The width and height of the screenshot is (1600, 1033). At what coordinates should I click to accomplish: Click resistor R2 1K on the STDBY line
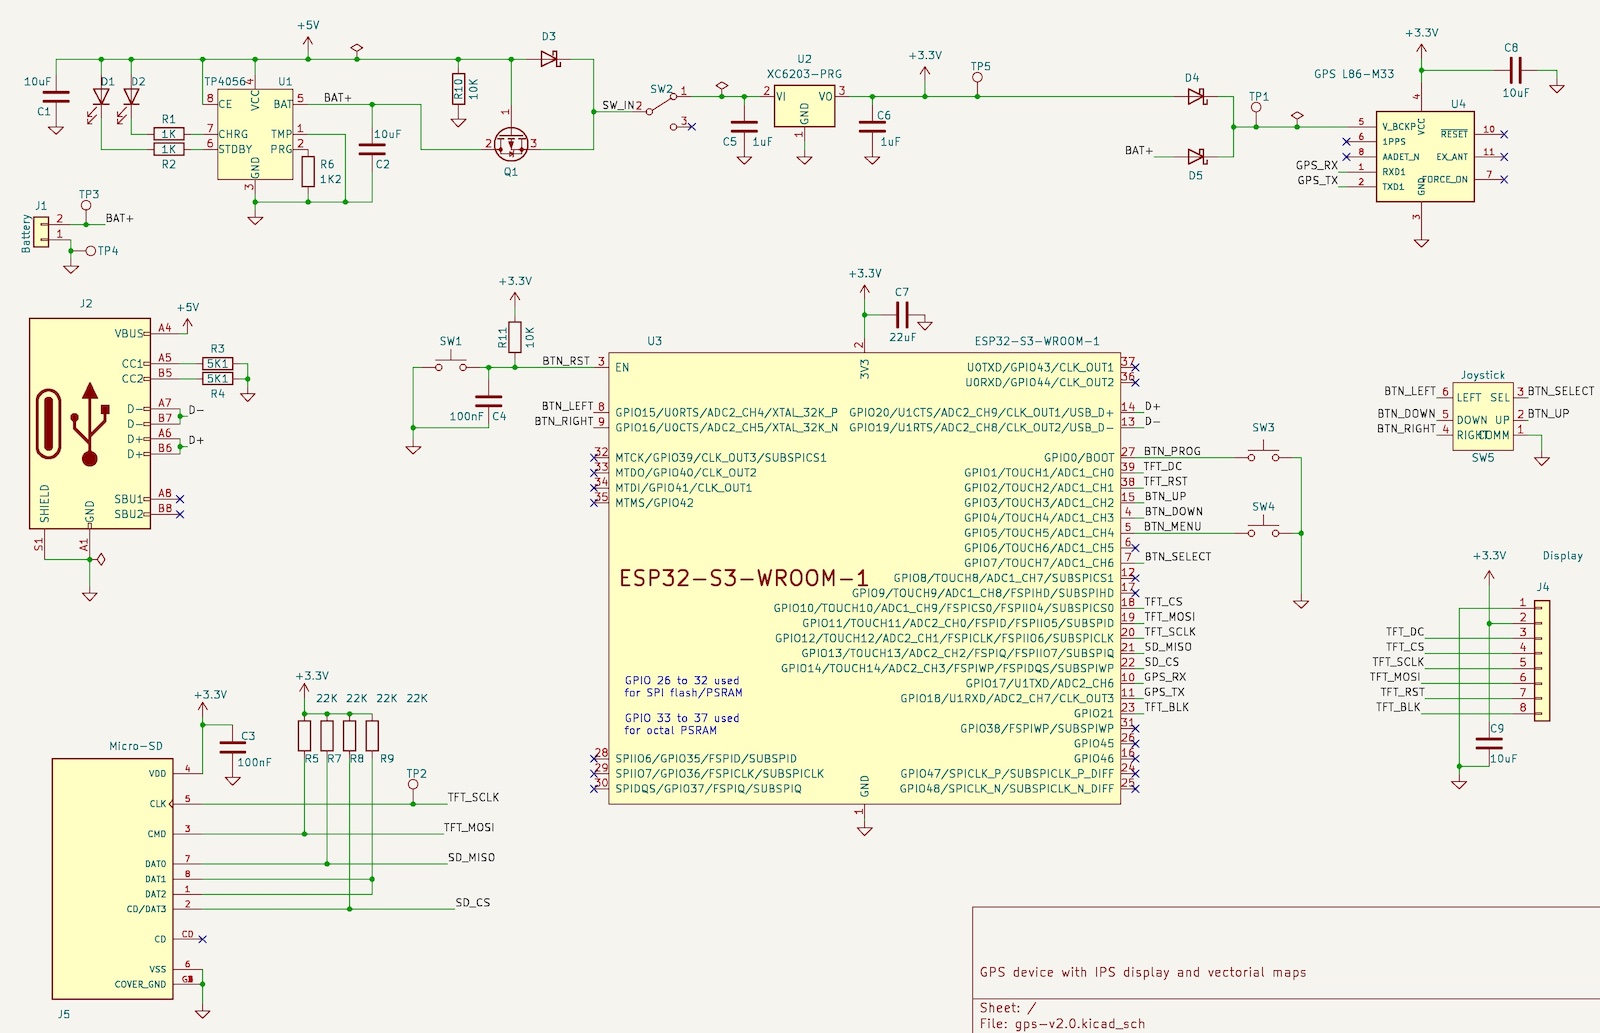coord(168,149)
